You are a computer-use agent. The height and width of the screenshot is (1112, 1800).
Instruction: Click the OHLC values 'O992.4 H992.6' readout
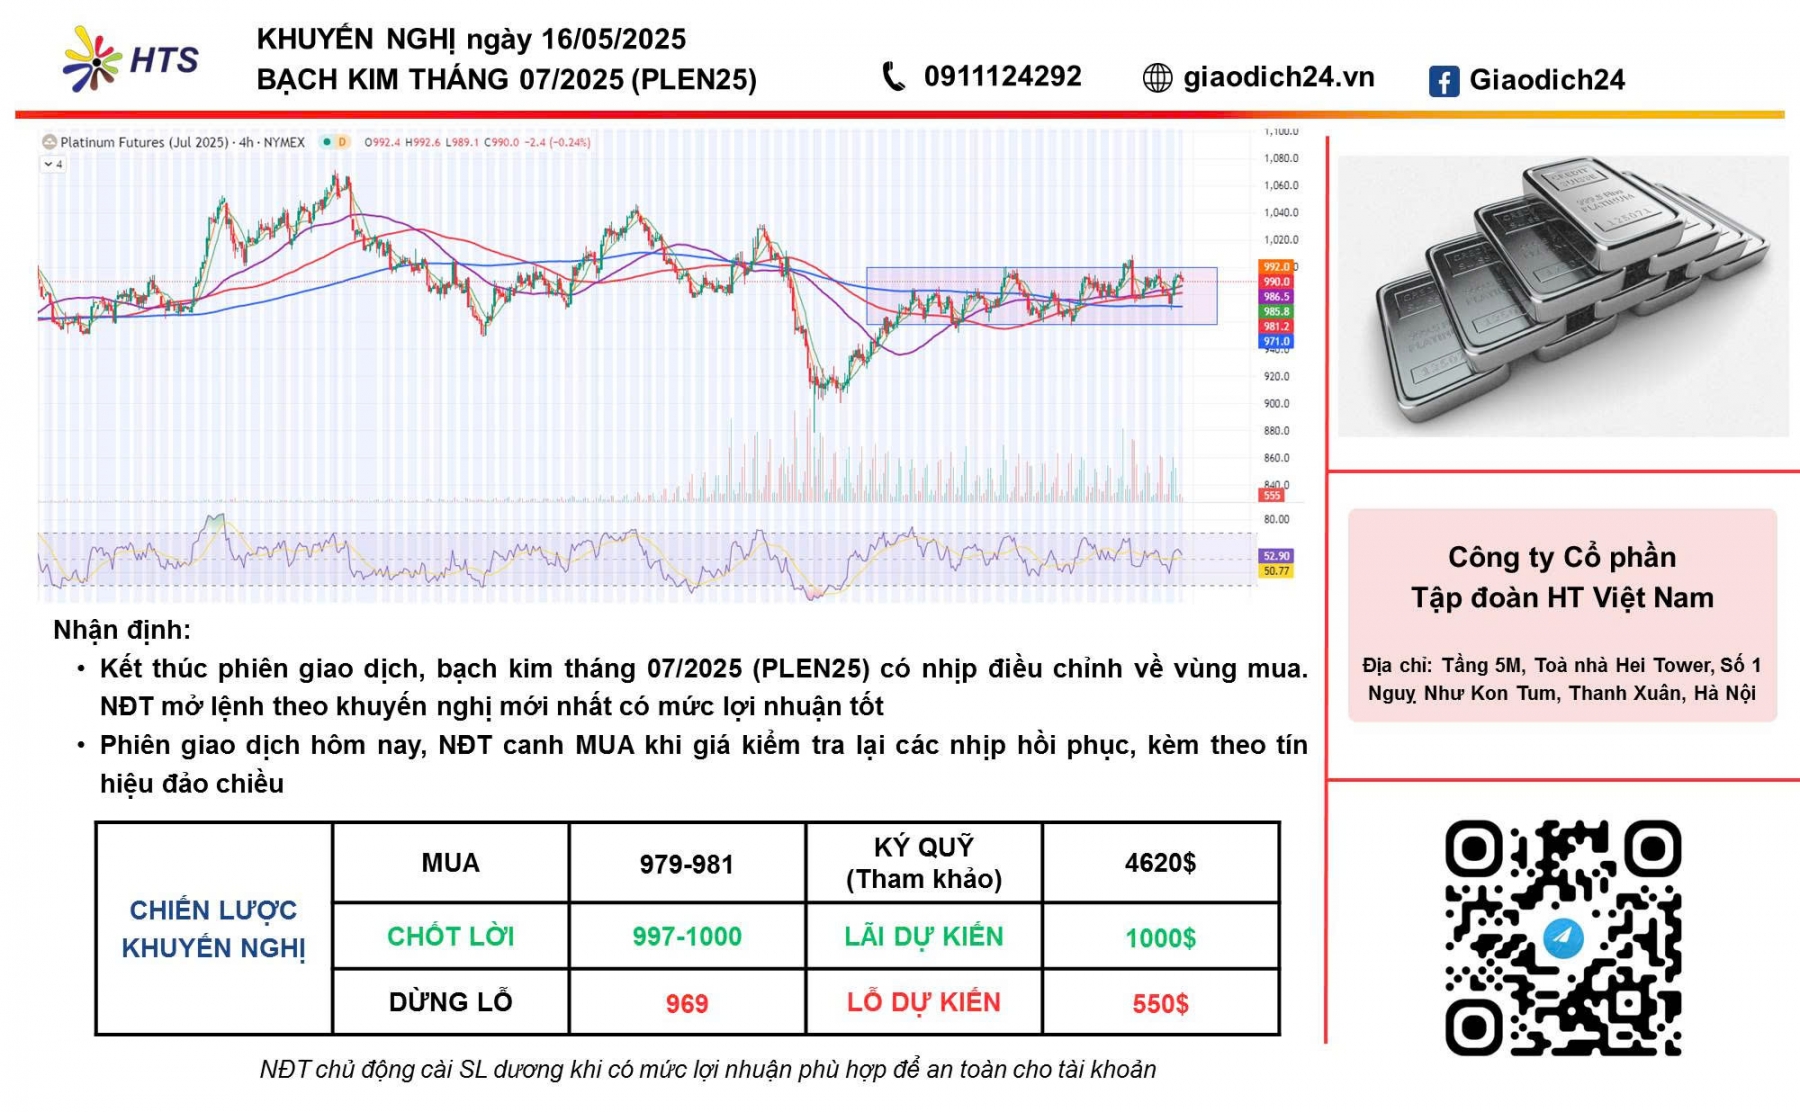[478, 143]
